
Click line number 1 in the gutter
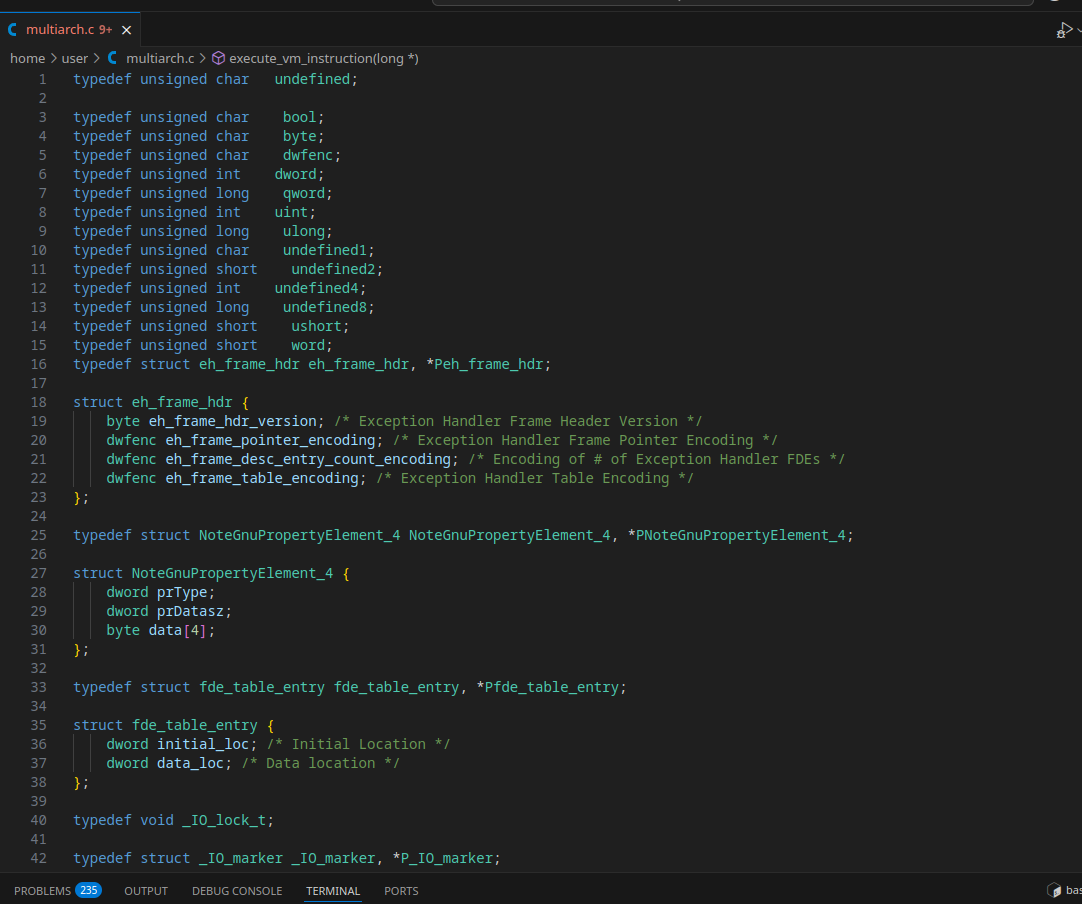point(43,79)
